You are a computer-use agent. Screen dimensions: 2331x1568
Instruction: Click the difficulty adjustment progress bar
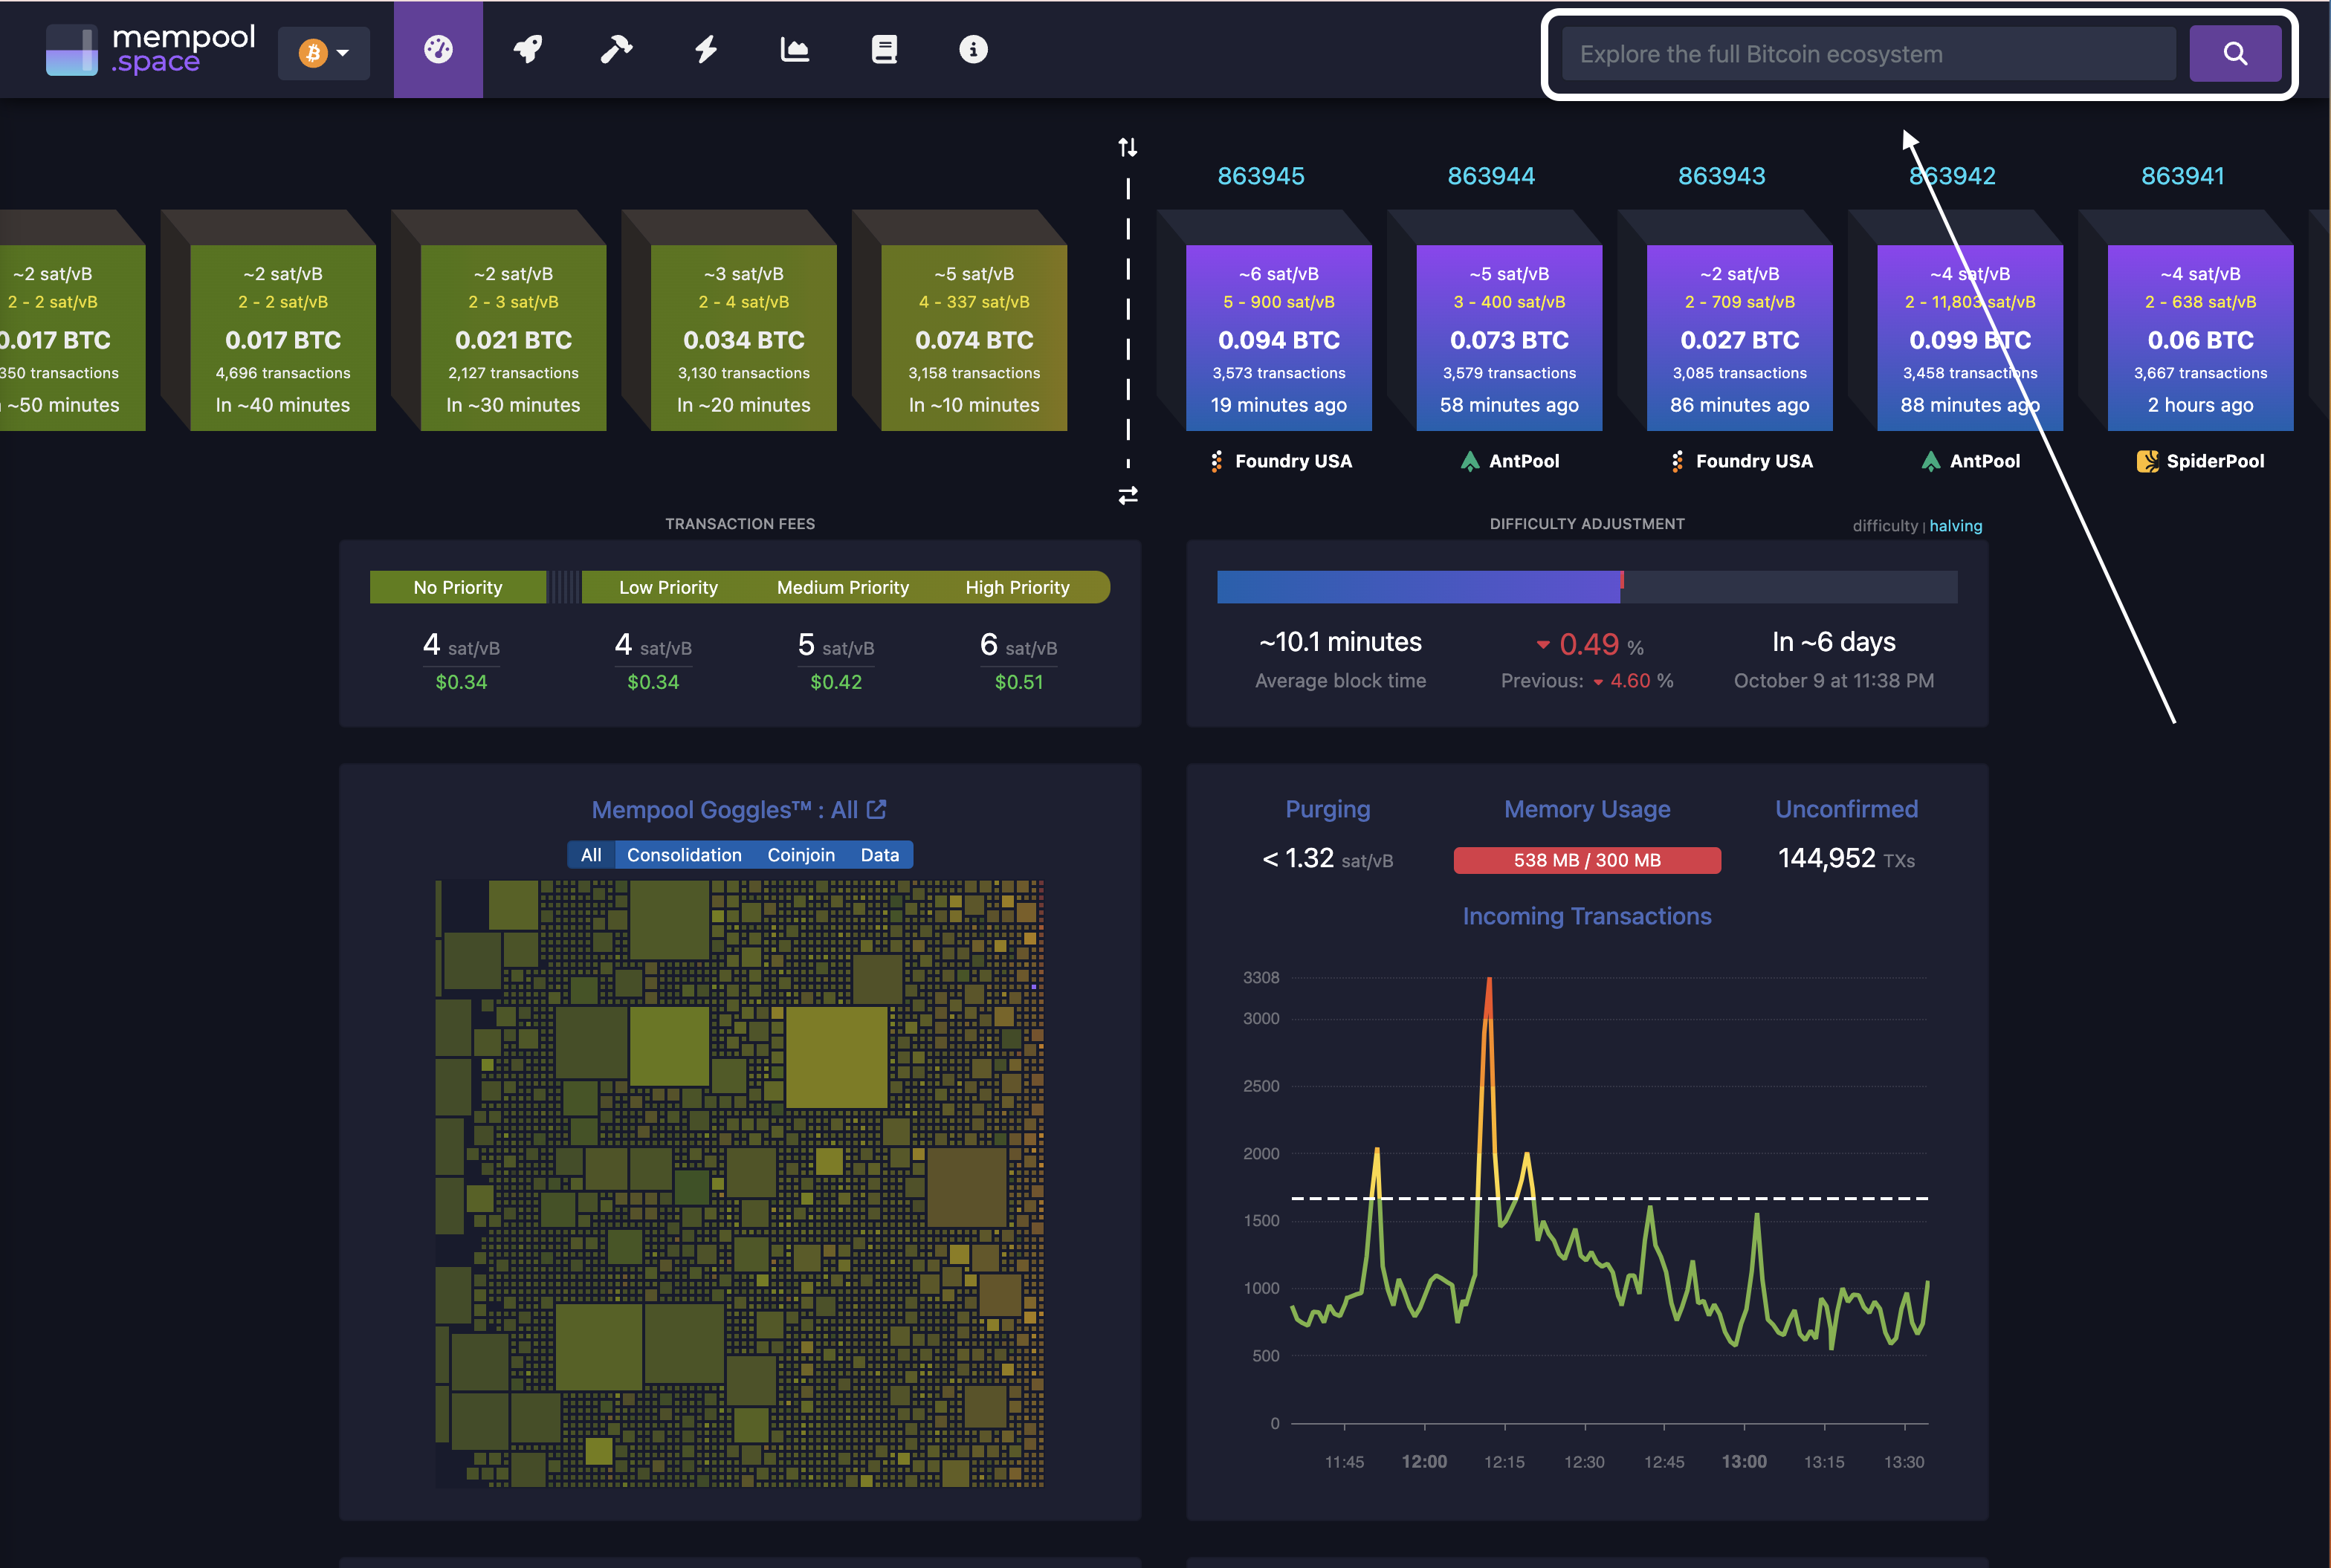click(1586, 587)
